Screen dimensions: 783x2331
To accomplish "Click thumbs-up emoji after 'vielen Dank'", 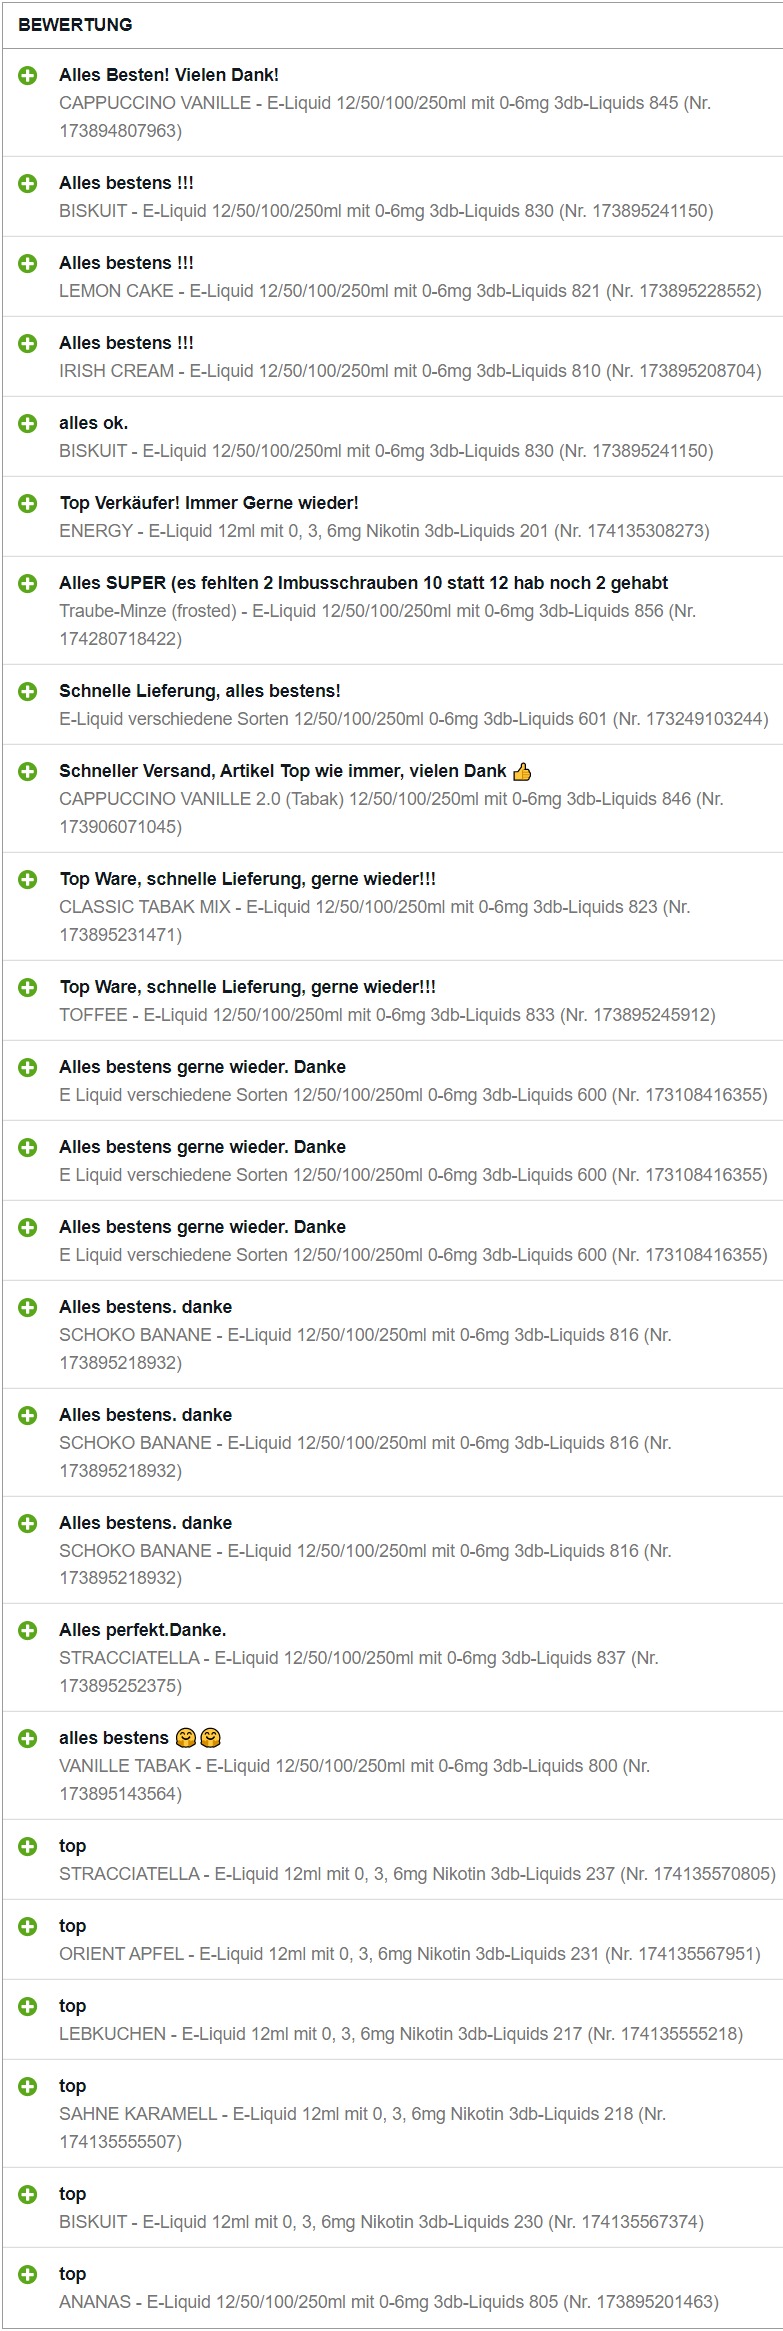I will pos(522,771).
